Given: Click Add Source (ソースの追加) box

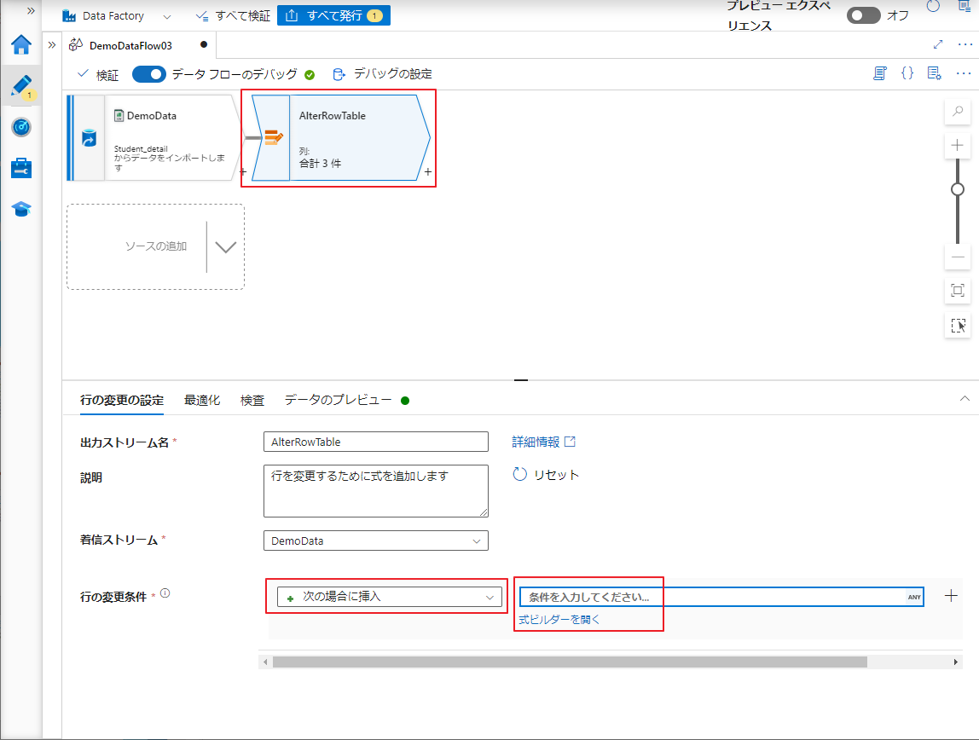Looking at the screenshot, I should pyautogui.click(x=155, y=247).
